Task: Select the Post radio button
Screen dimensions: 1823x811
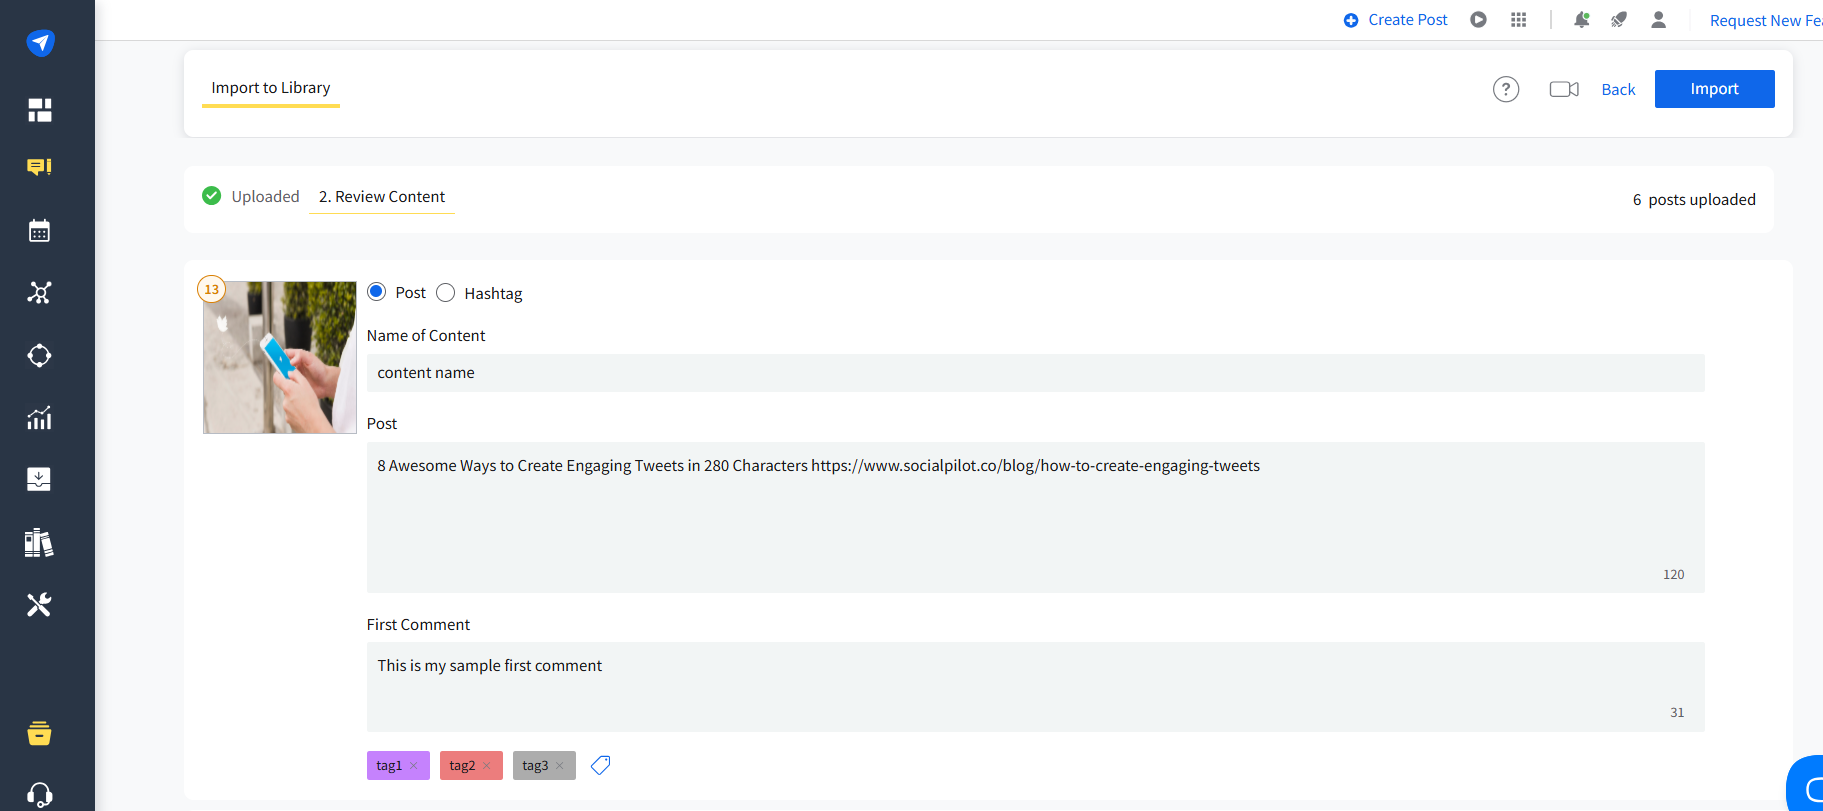Action: pos(377,292)
